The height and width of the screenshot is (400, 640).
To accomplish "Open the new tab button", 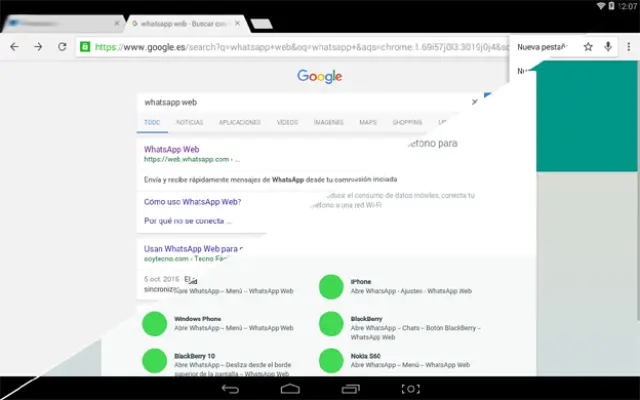I will [x=261, y=23].
